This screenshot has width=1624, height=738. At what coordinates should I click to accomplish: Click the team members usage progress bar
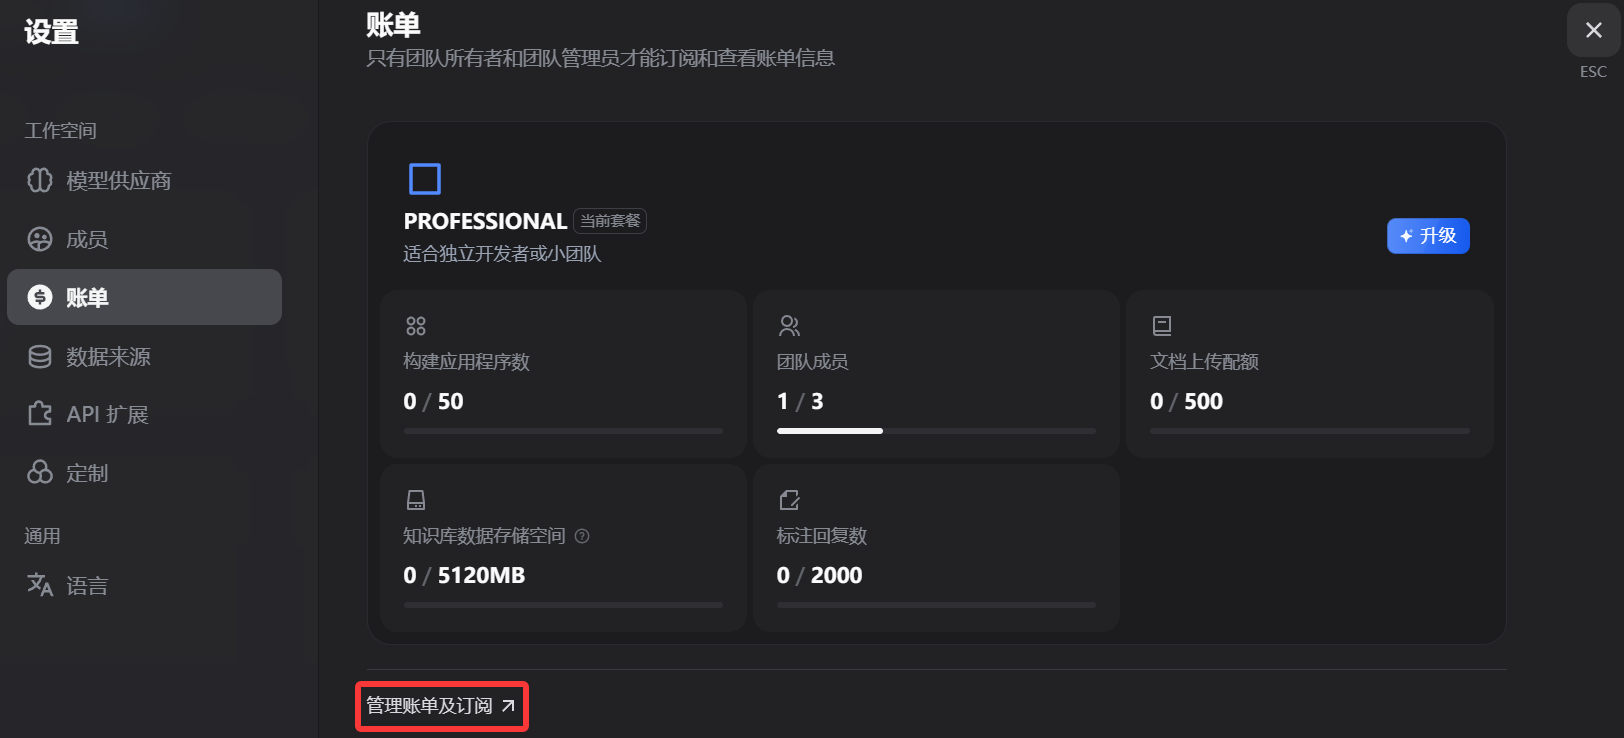point(936,431)
